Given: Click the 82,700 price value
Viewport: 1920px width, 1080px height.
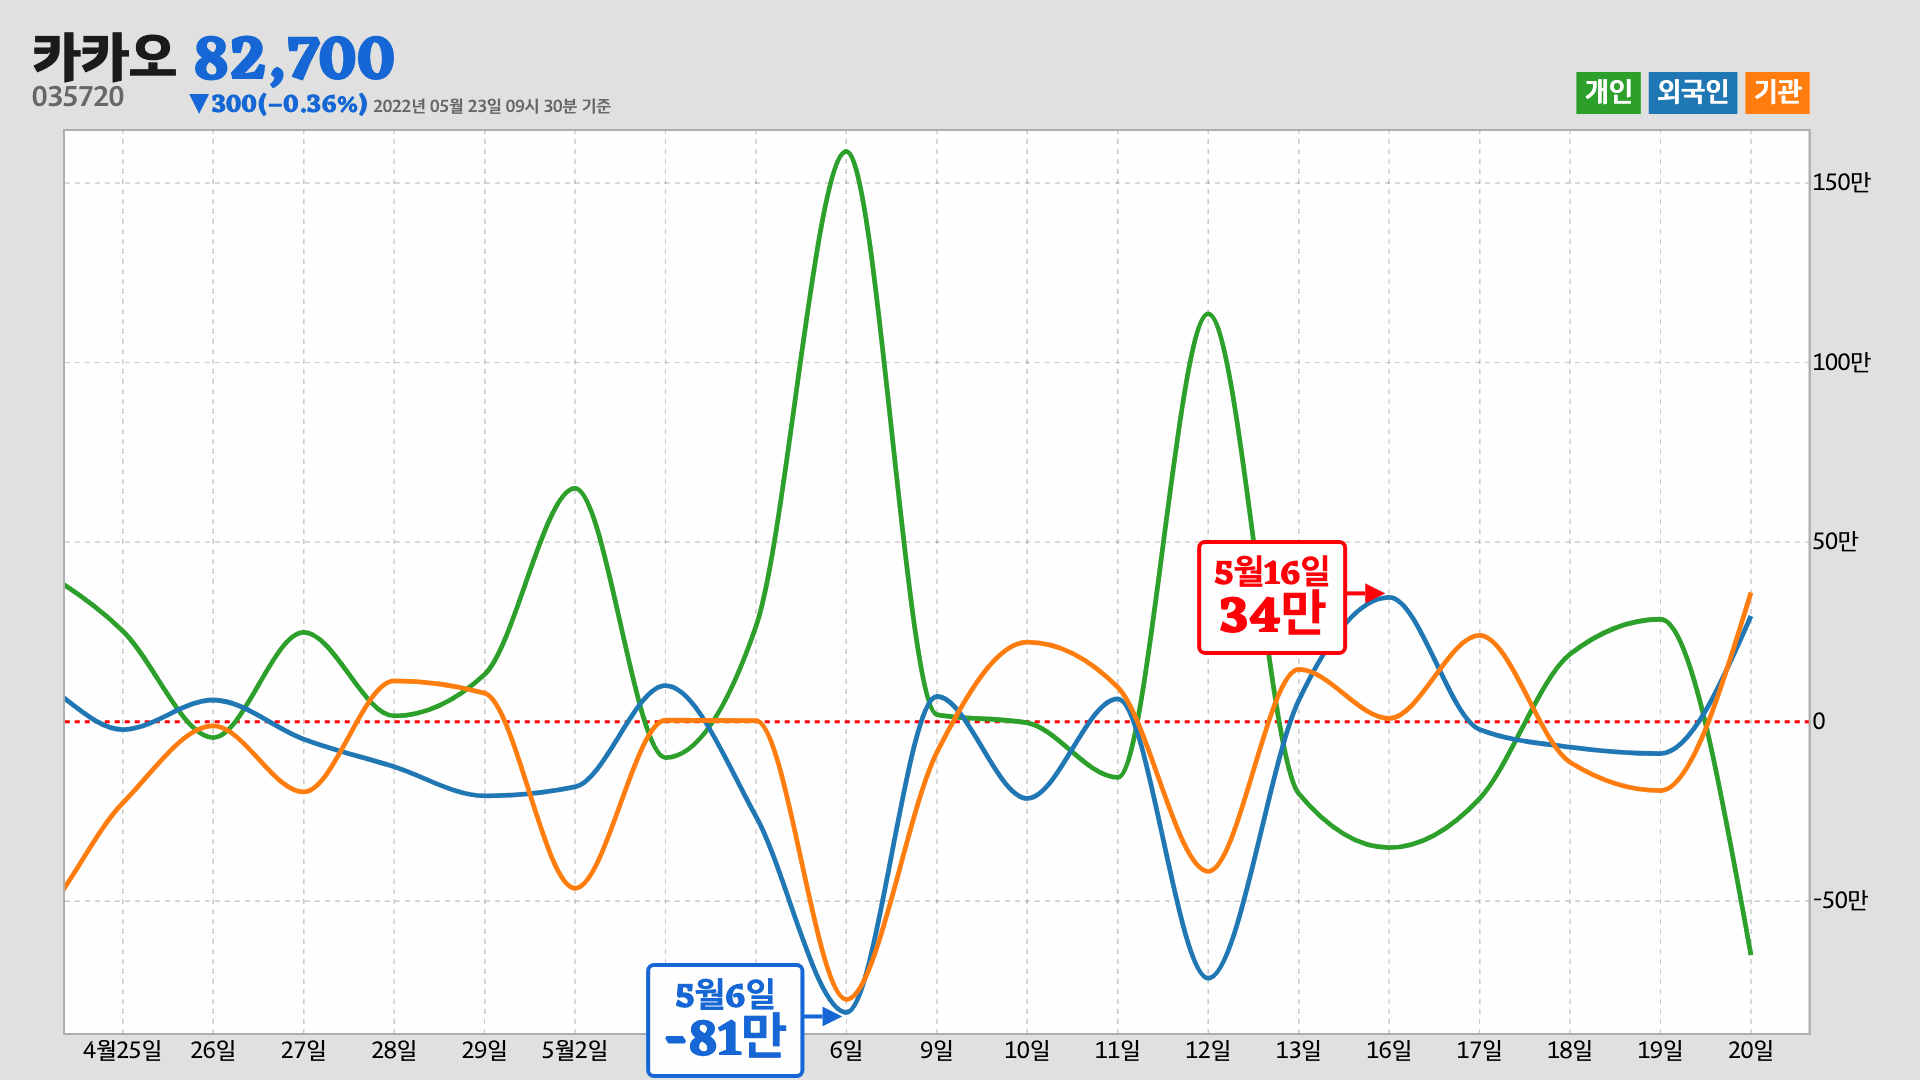Looking at the screenshot, I should click(294, 58).
